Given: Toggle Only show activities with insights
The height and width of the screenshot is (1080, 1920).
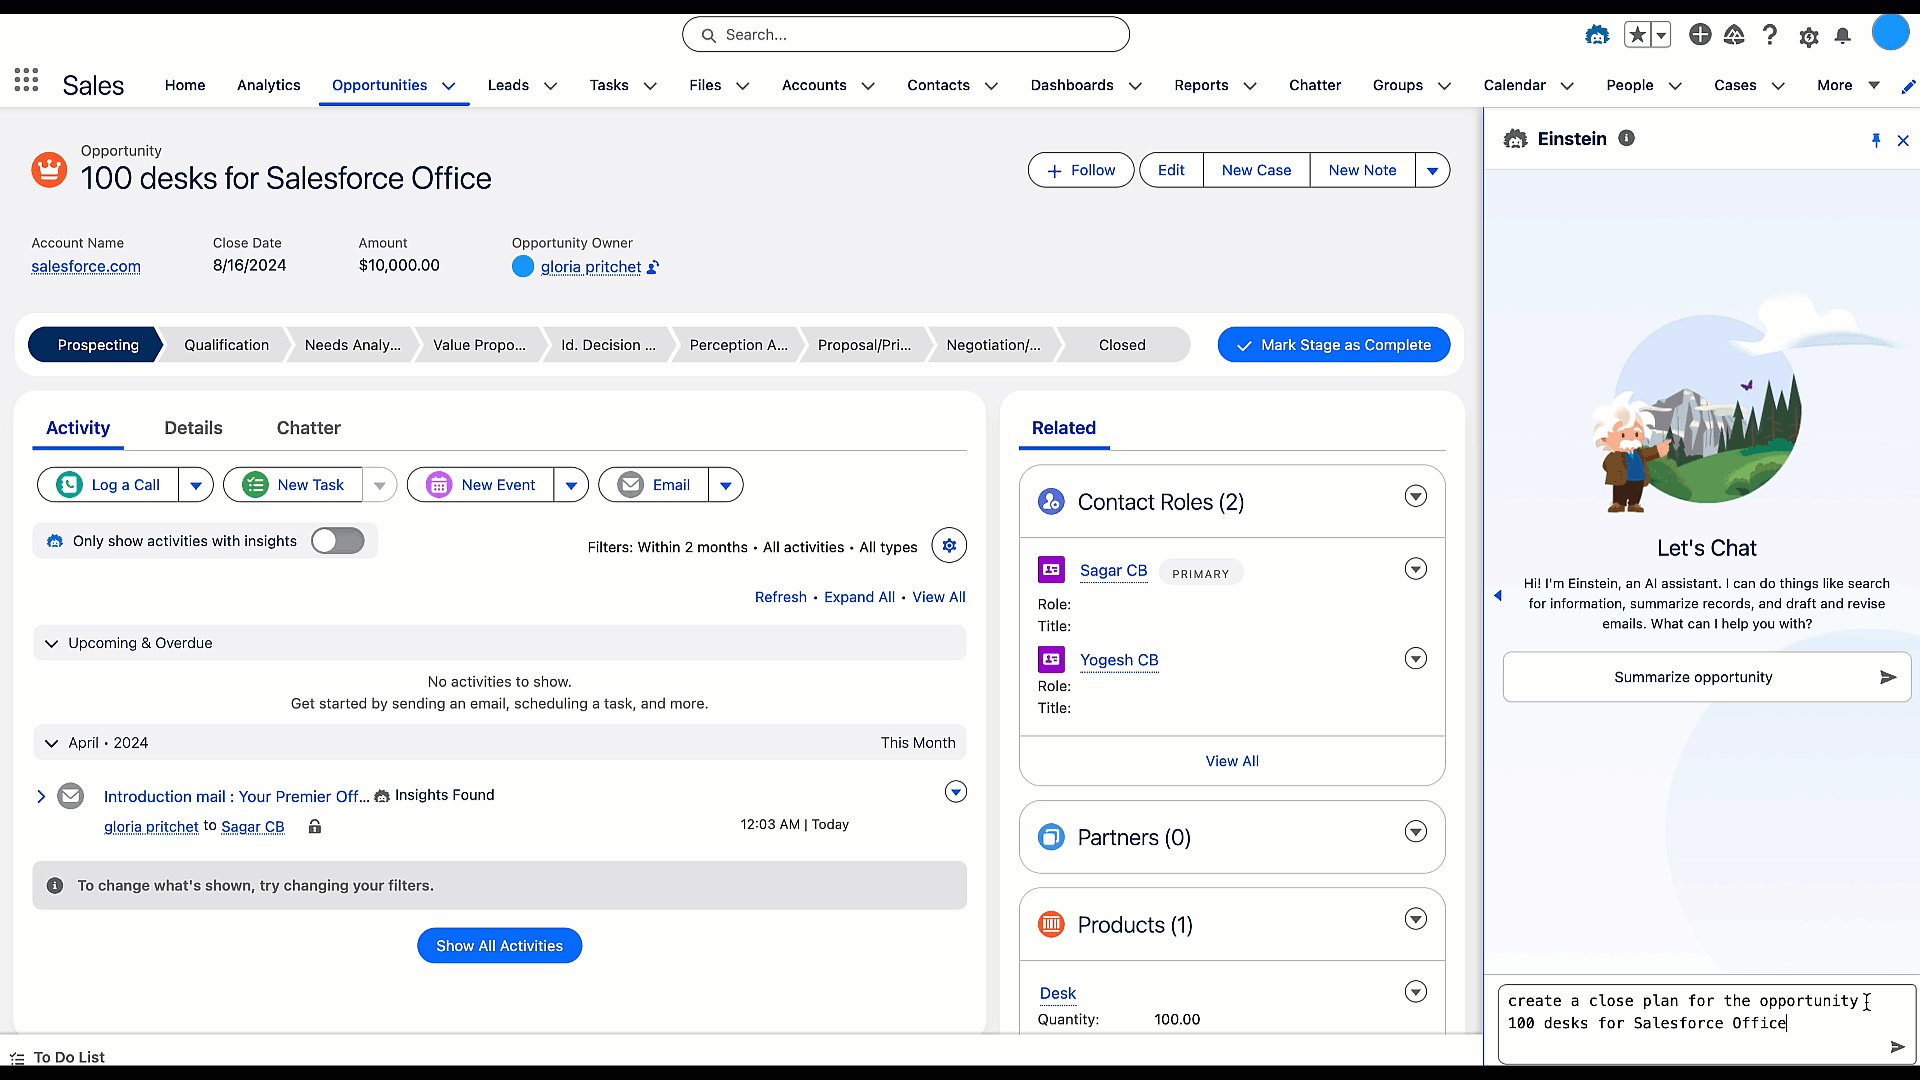Looking at the screenshot, I should tap(337, 541).
